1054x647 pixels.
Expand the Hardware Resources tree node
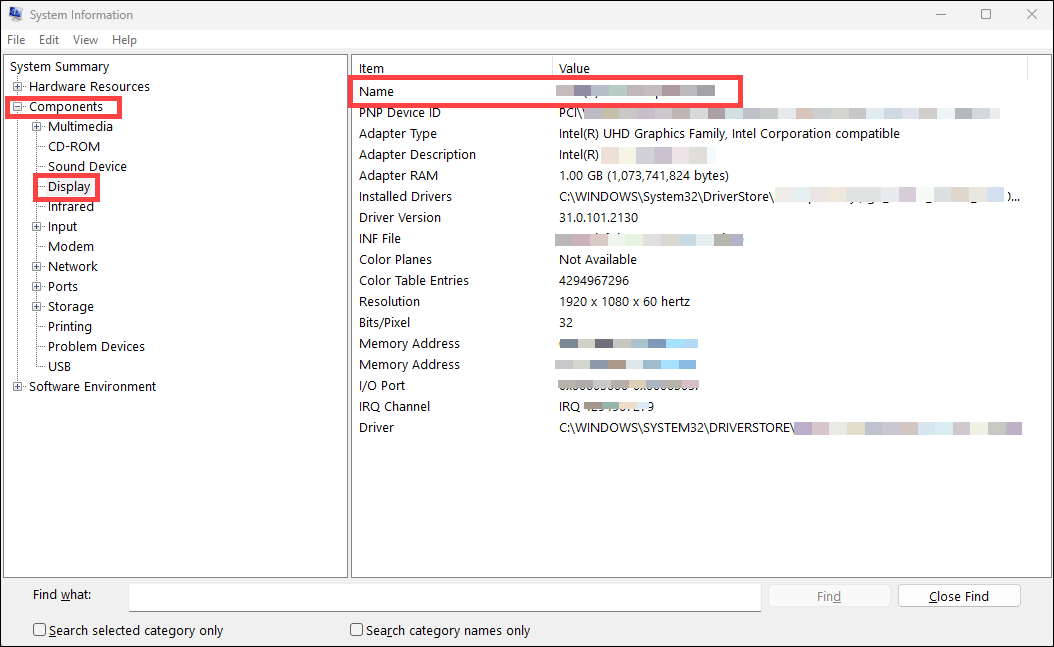click(18, 87)
